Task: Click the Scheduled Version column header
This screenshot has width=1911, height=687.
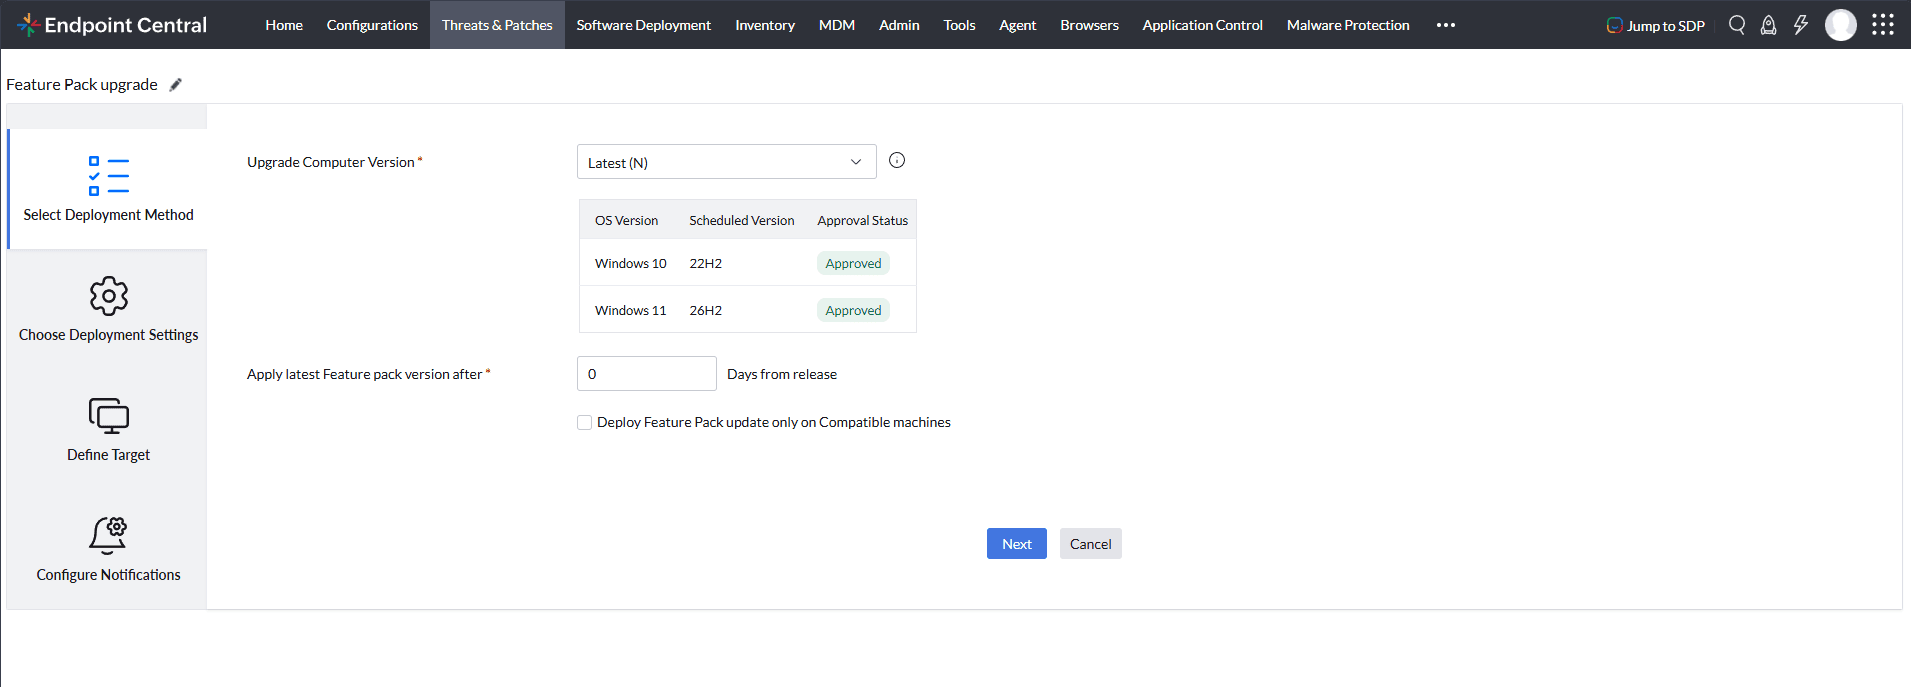Action: 741,220
